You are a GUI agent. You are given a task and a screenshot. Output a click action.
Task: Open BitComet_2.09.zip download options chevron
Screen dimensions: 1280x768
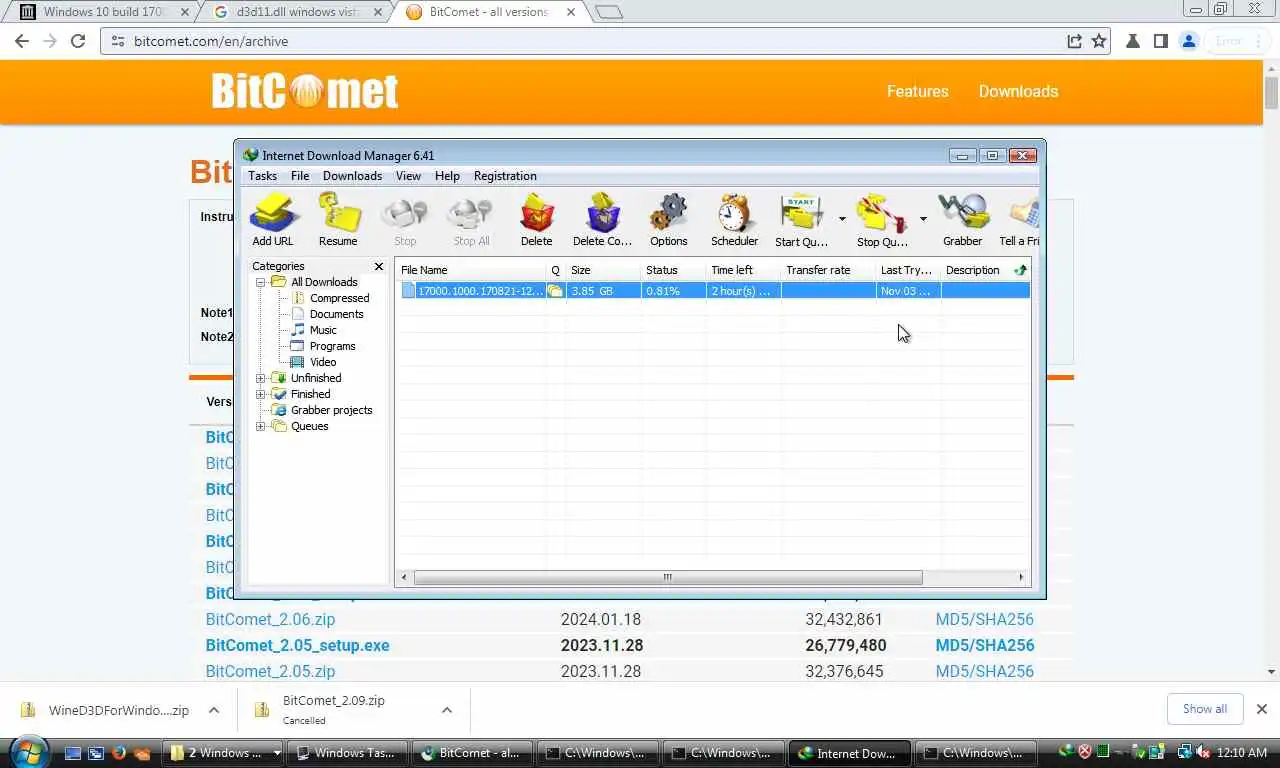(446, 710)
